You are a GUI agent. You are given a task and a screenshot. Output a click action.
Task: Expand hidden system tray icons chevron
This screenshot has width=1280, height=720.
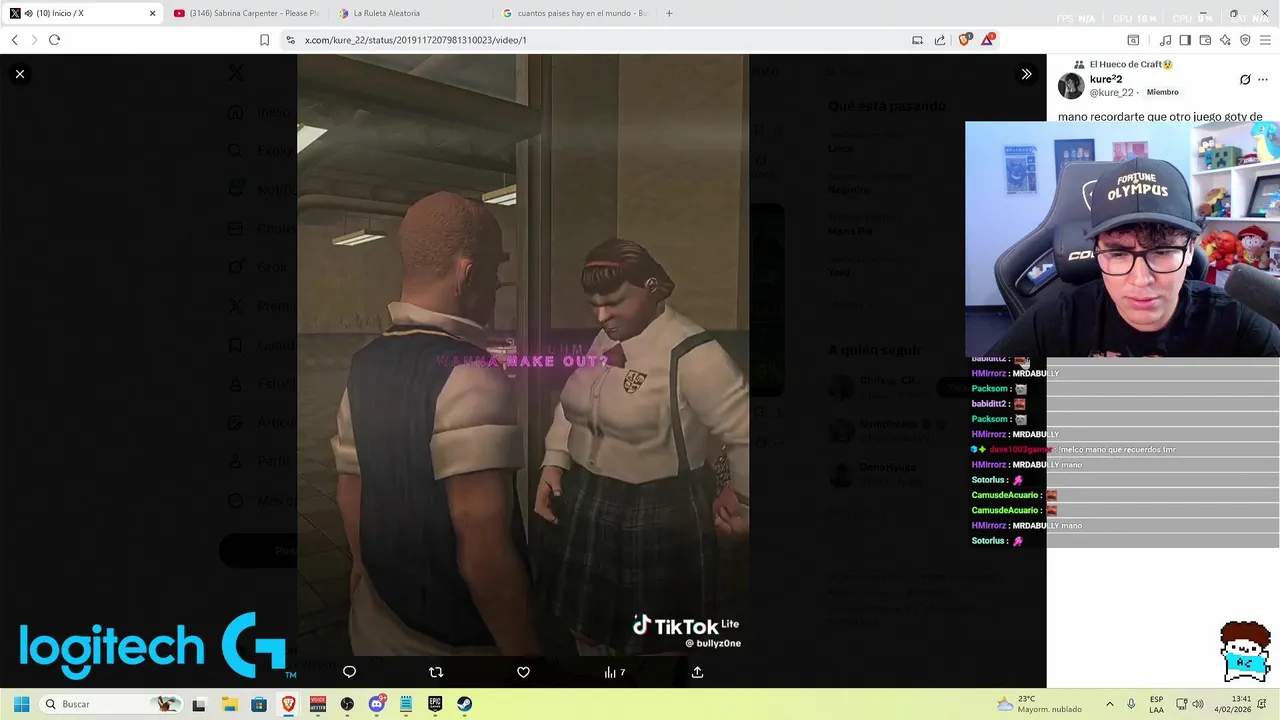[x=1110, y=704]
